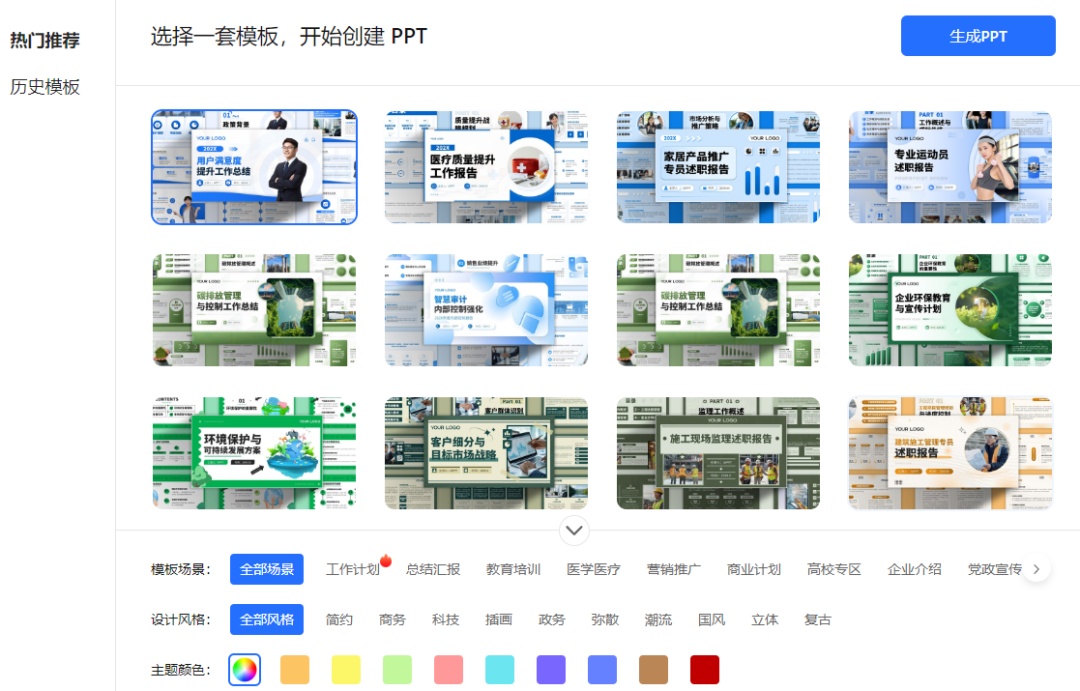Viewport: 1080px width, 691px height.
Task: Select the cyan theme color swatch
Action: tap(499, 670)
